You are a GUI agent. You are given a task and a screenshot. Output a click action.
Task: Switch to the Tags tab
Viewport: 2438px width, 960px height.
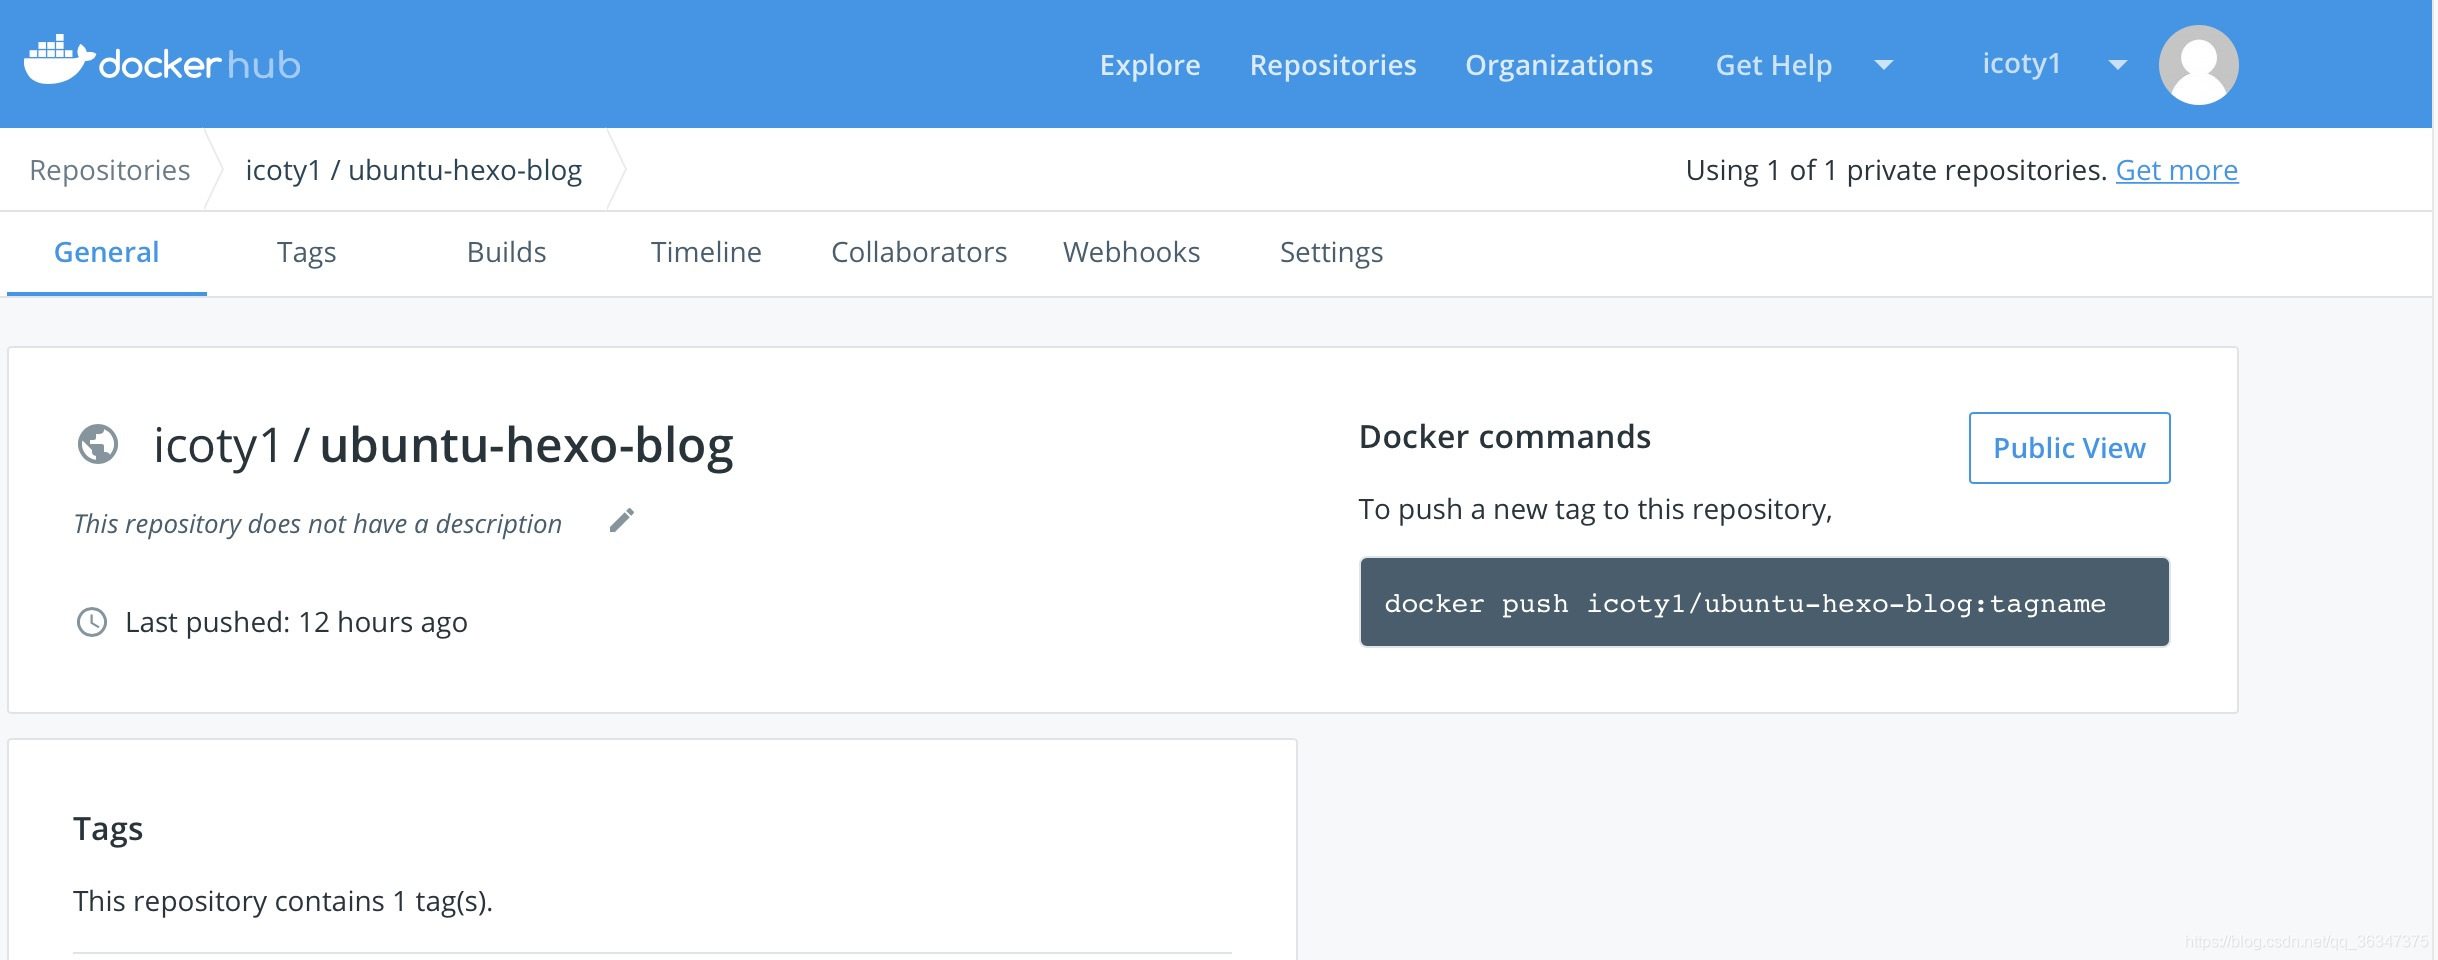pyautogui.click(x=307, y=252)
